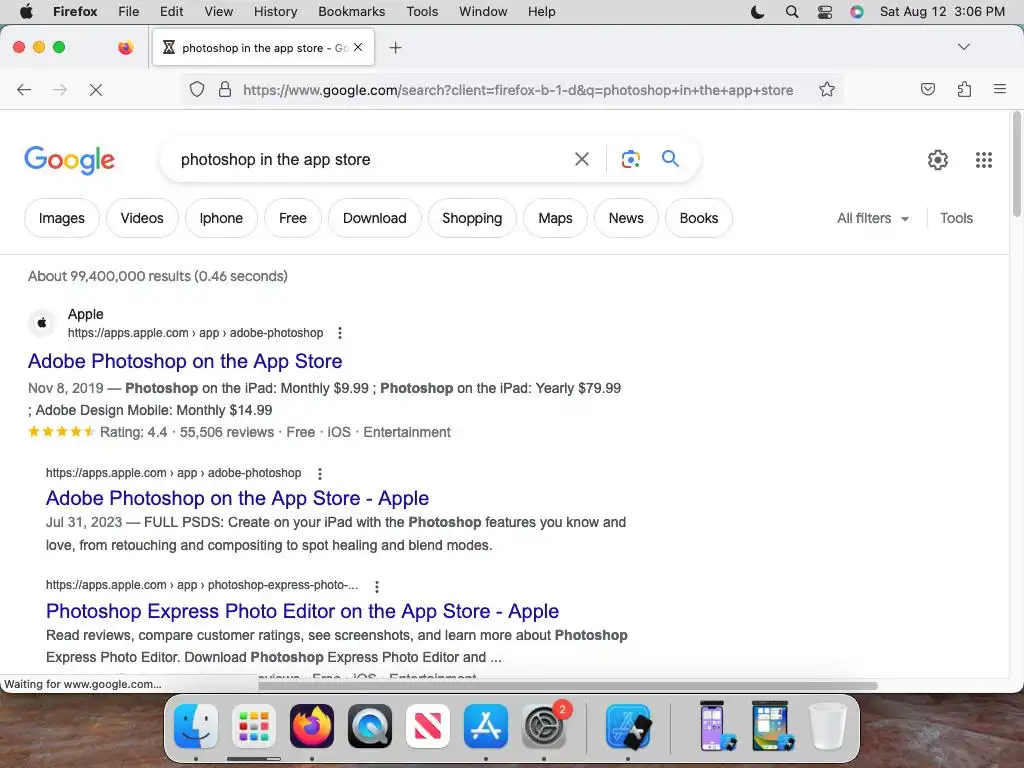Select the Shopping filter chip
Image resolution: width=1024 pixels, height=768 pixels.
pos(472,218)
